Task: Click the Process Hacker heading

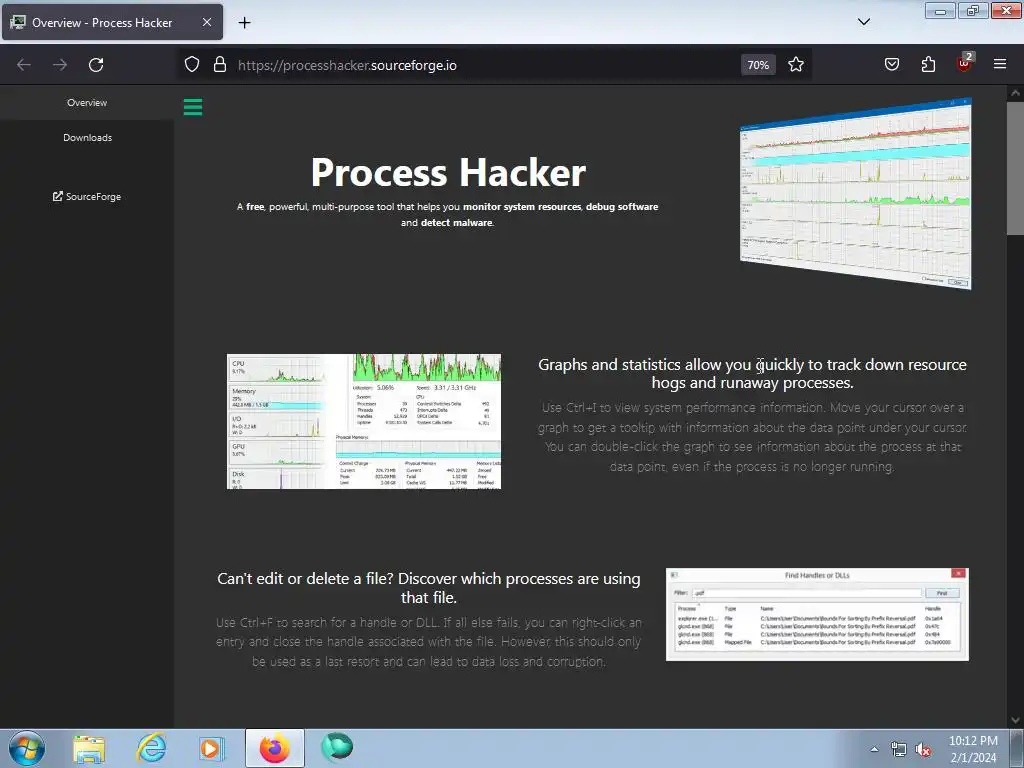Action: [x=448, y=172]
